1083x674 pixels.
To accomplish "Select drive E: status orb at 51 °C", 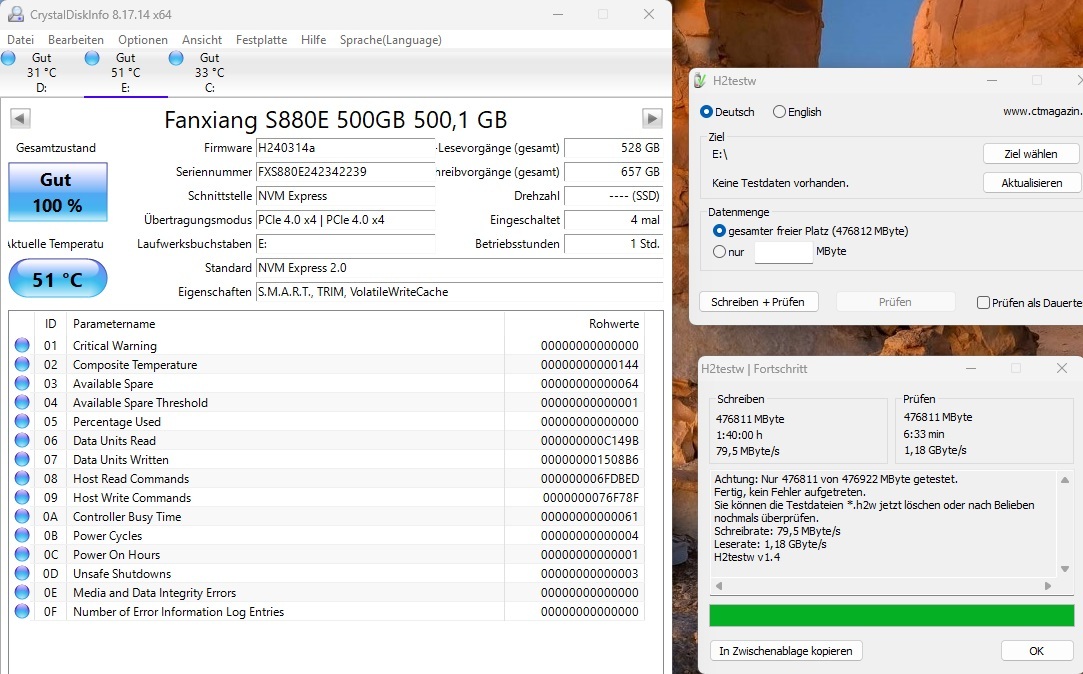I will click(92, 58).
